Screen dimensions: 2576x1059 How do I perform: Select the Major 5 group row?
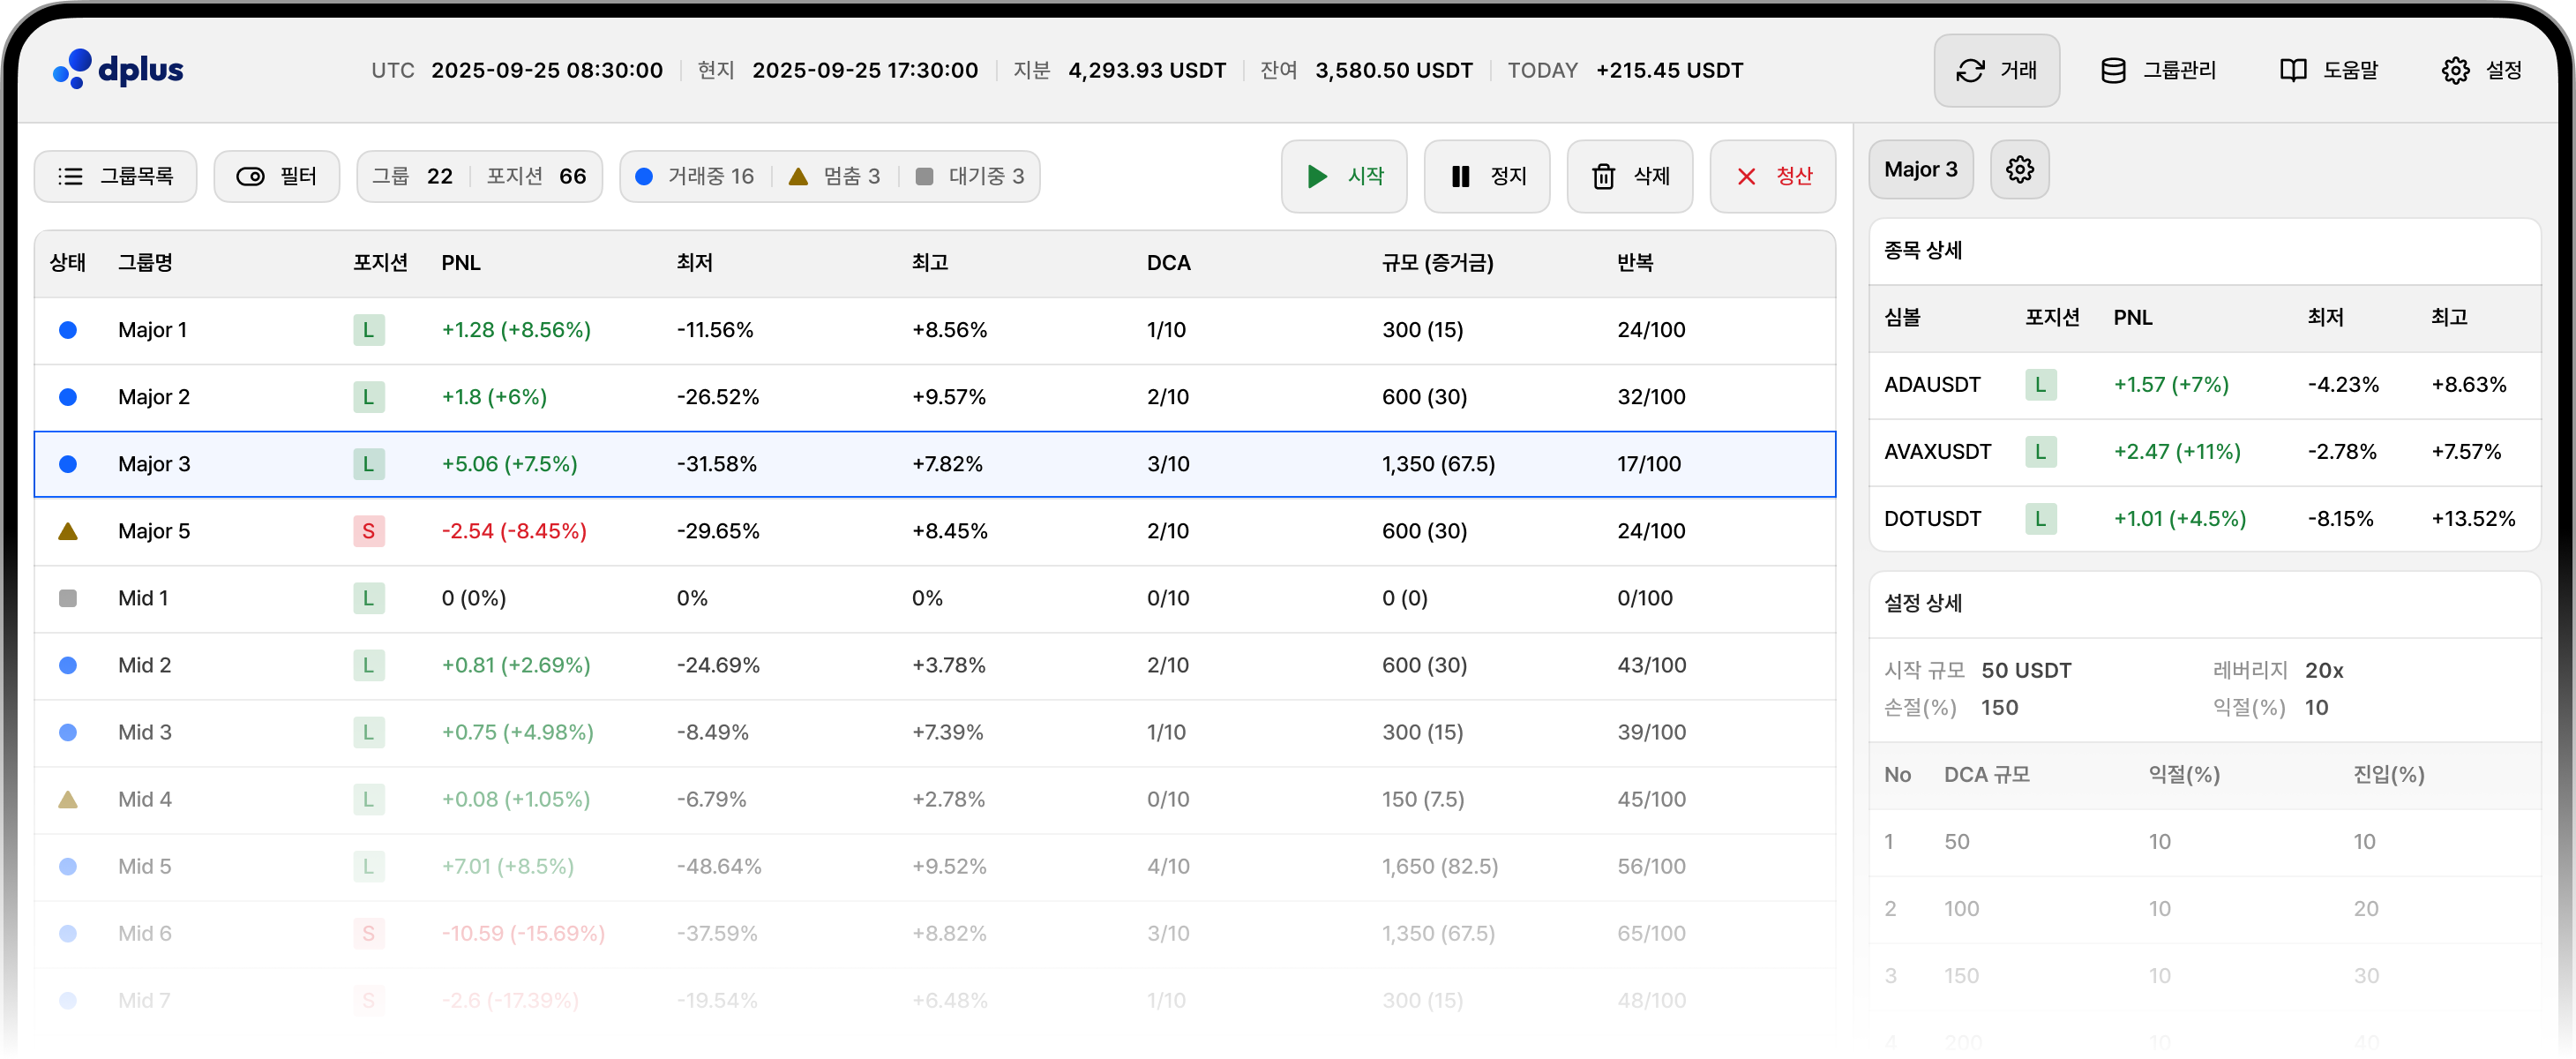click(x=154, y=531)
